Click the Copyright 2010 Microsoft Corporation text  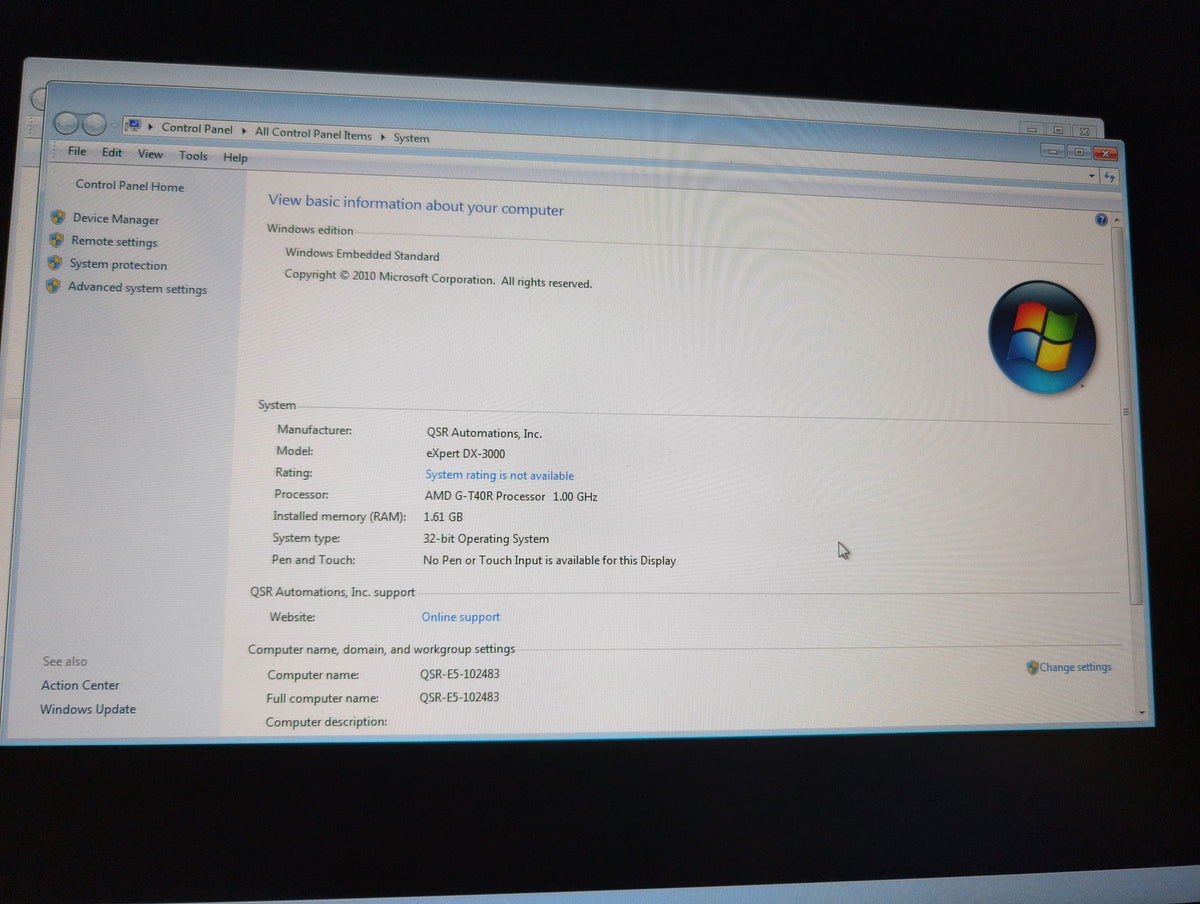point(438,279)
